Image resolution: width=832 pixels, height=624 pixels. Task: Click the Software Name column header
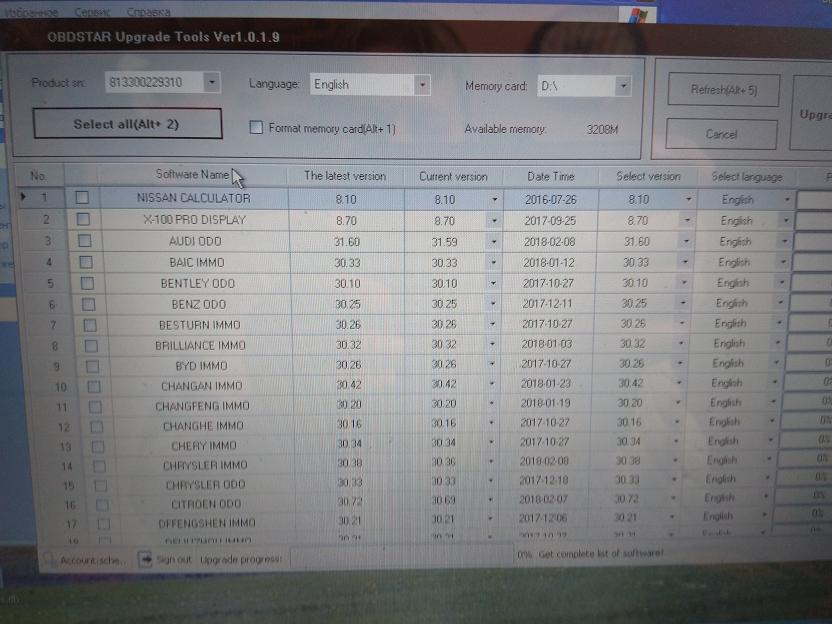[192, 174]
